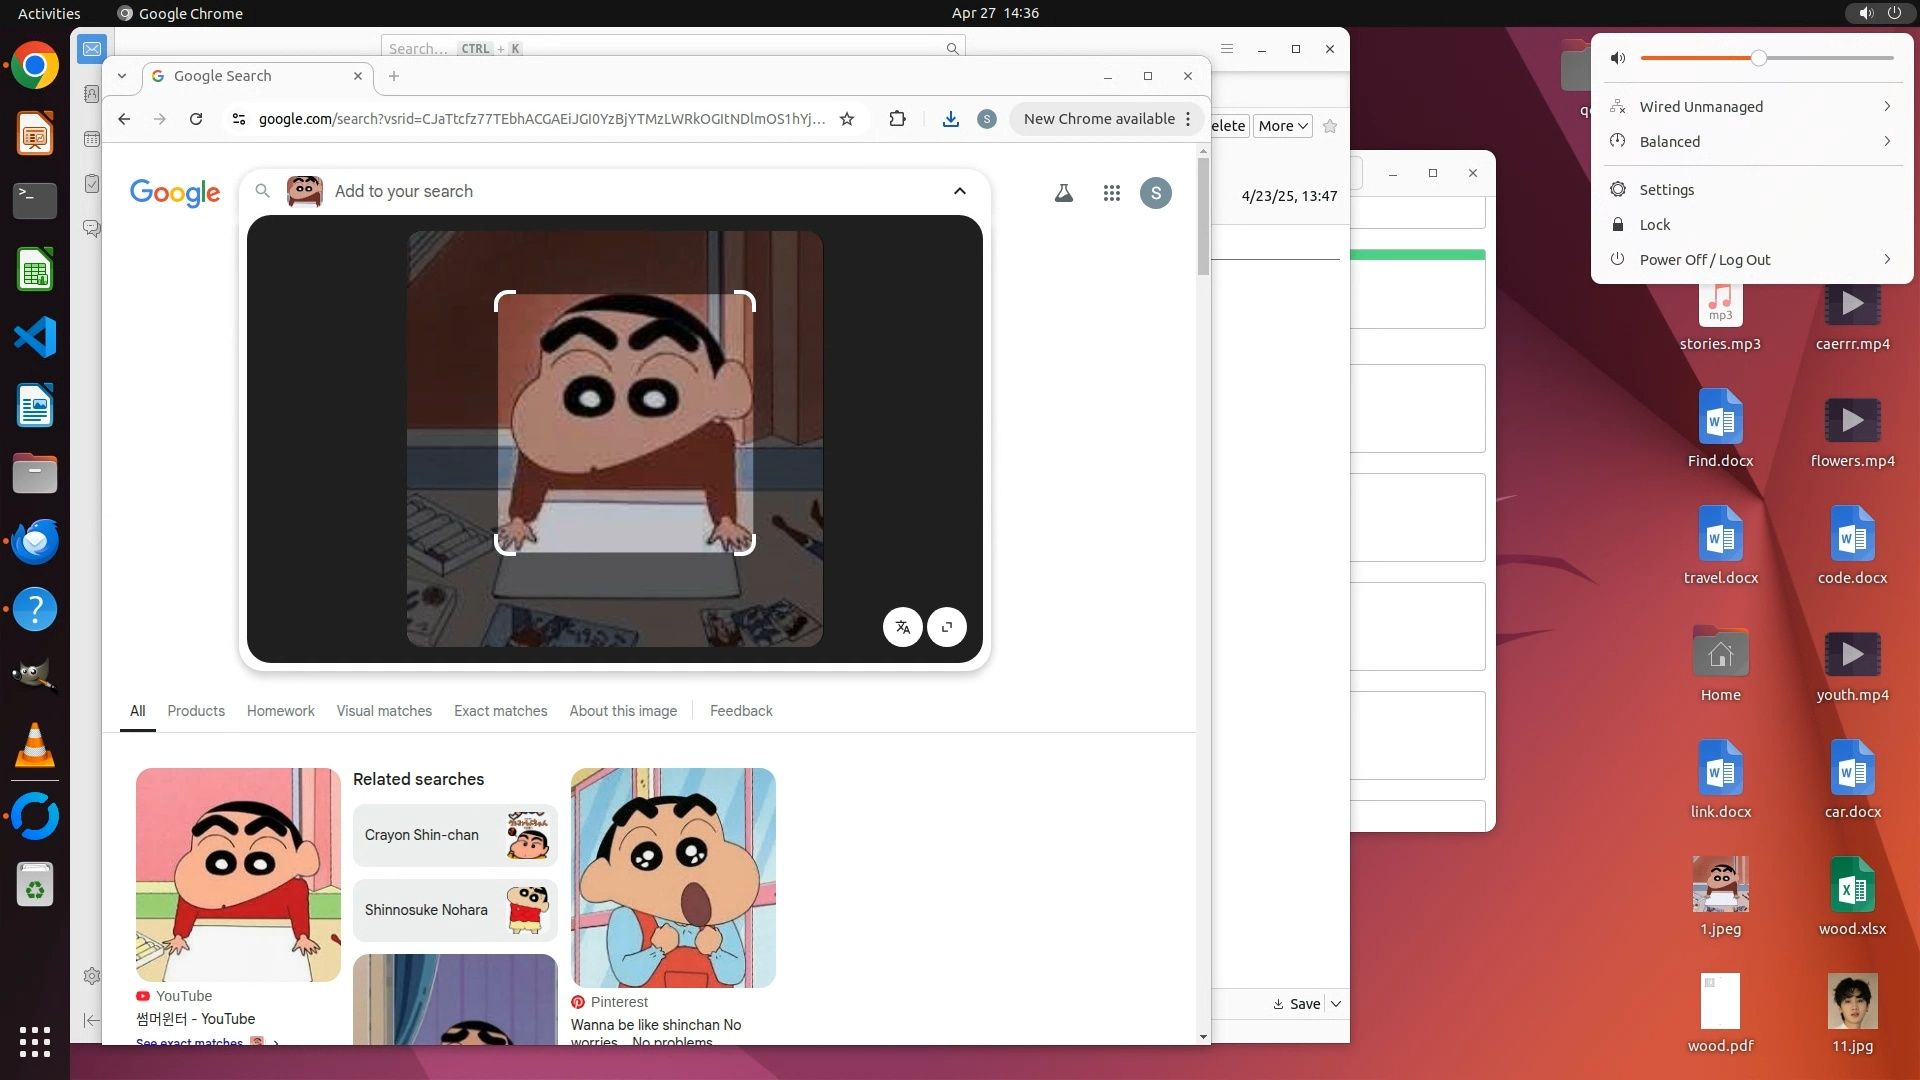
Task: Open the Chrome downloads icon
Action: point(950,119)
